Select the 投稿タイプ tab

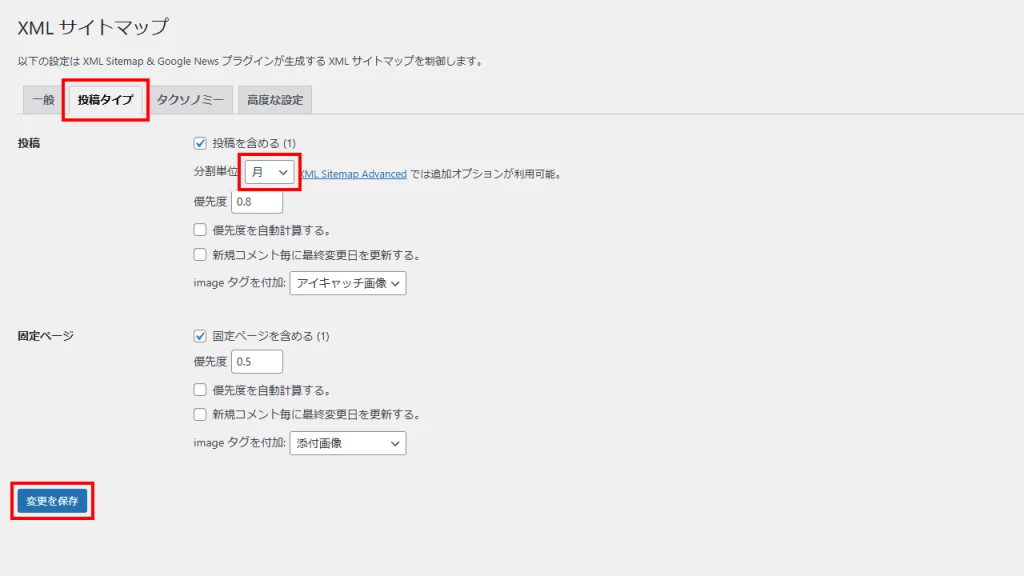point(105,100)
